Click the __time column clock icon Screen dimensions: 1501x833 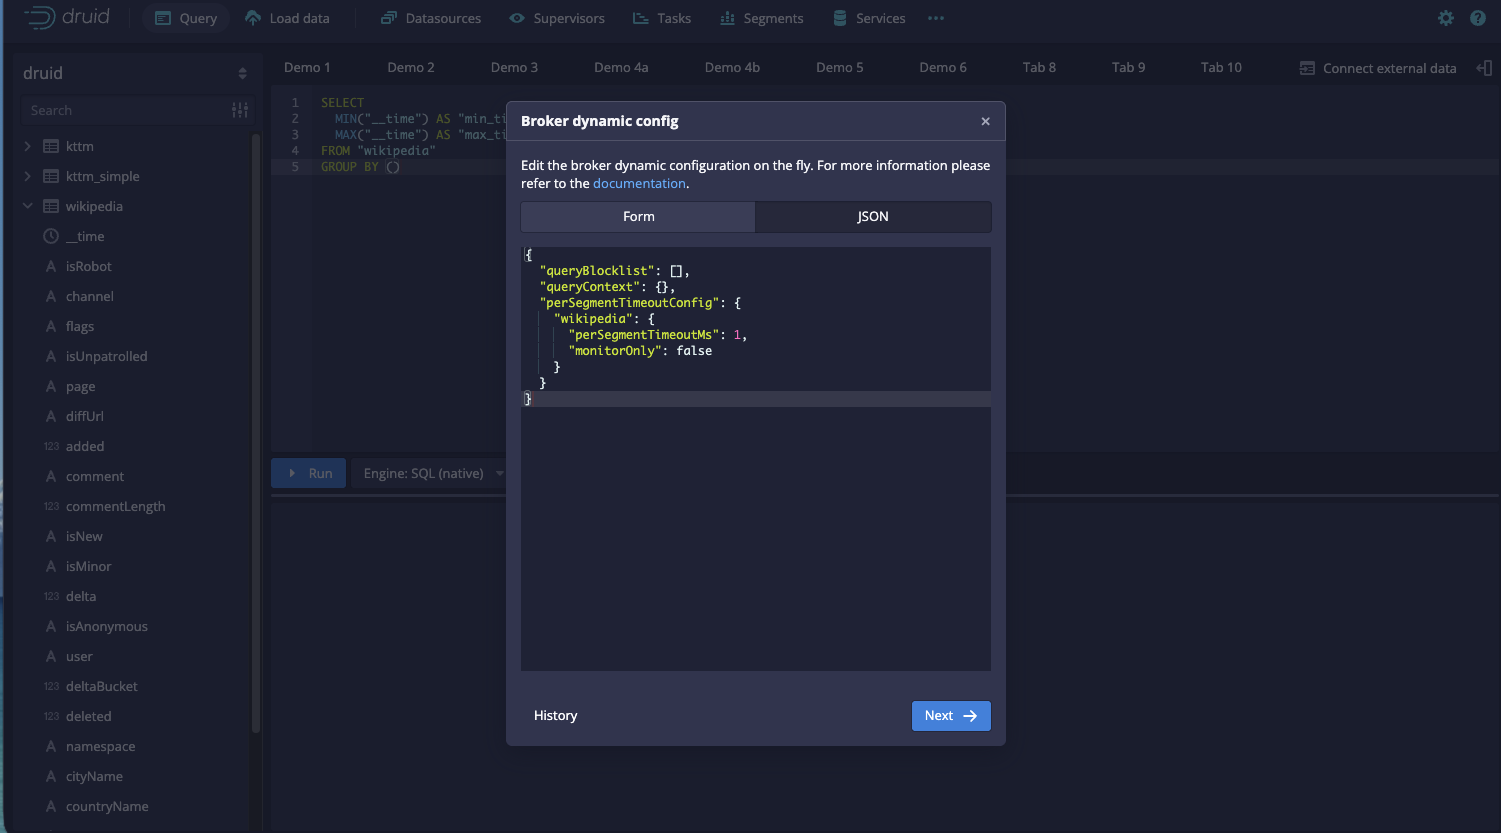(x=51, y=236)
